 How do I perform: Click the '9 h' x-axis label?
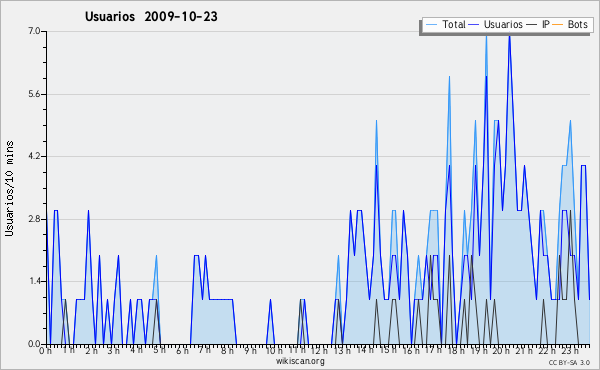click(x=251, y=350)
